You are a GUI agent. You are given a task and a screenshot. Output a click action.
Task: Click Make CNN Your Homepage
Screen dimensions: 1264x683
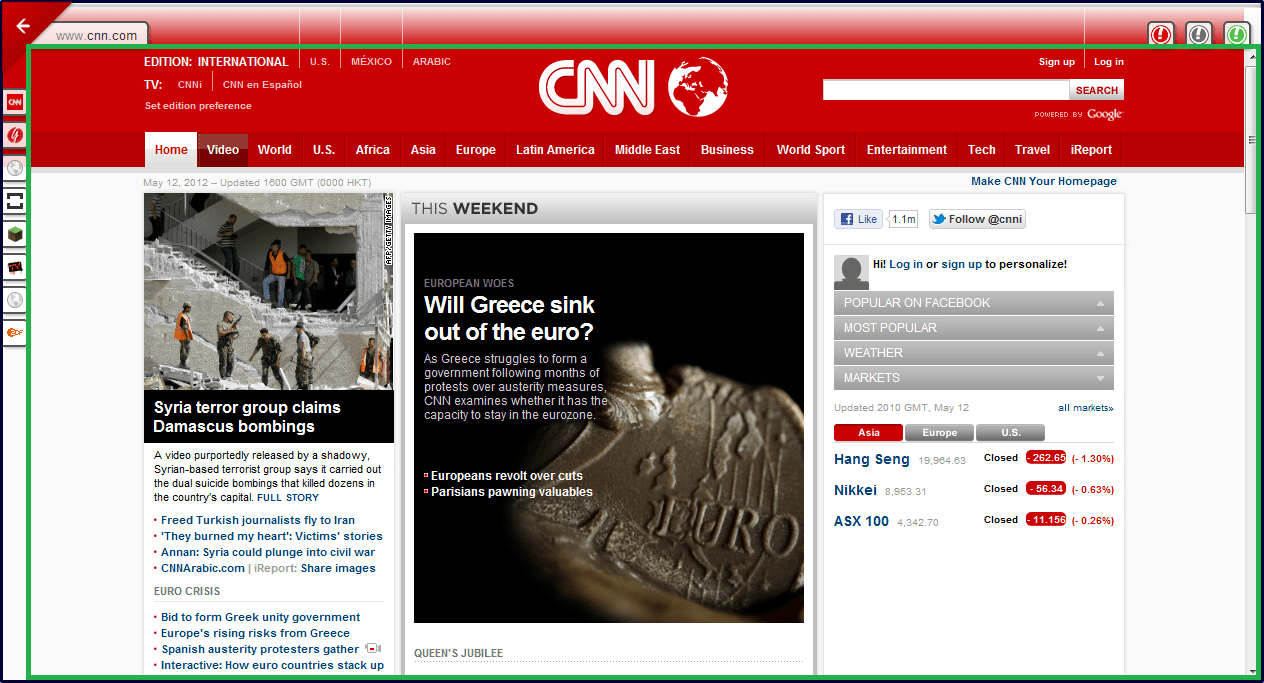click(x=1044, y=181)
